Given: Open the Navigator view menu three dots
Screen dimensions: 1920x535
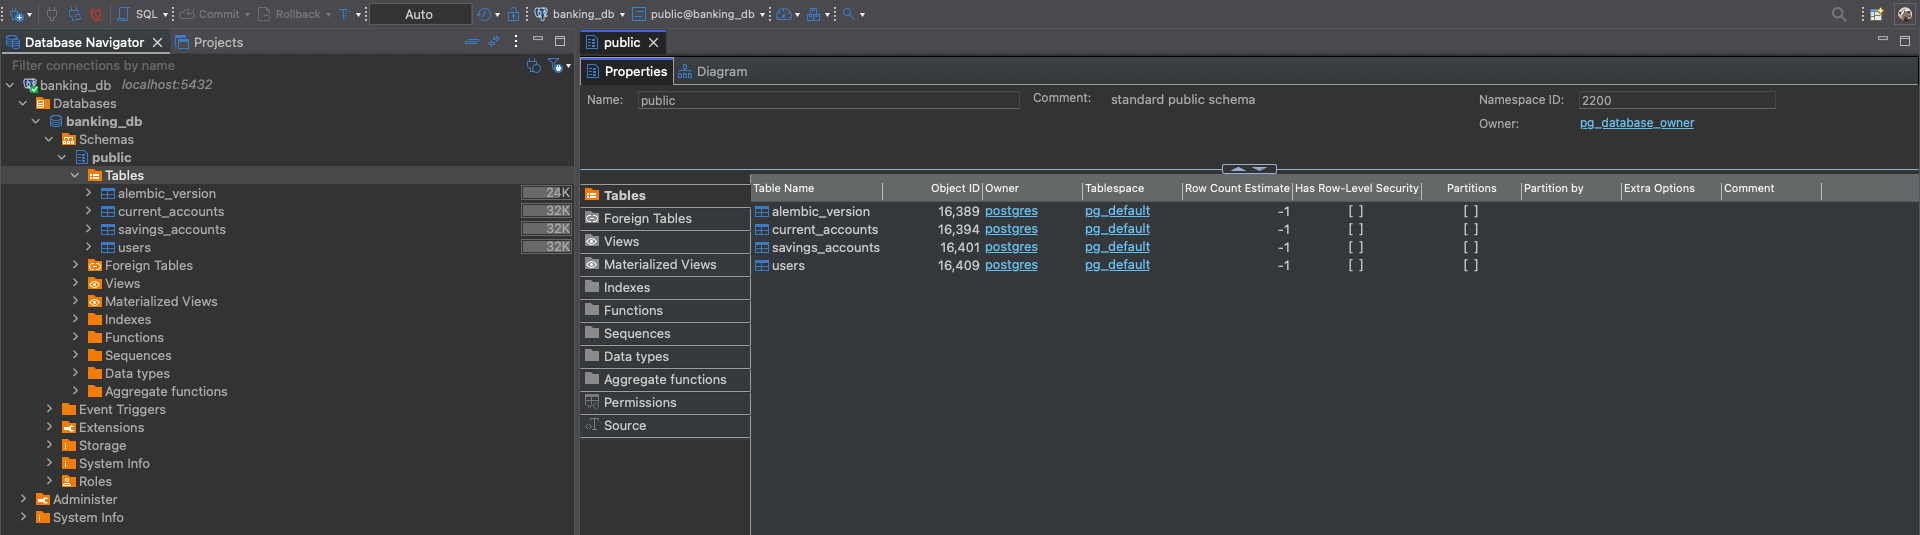Looking at the screenshot, I should 516,41.
